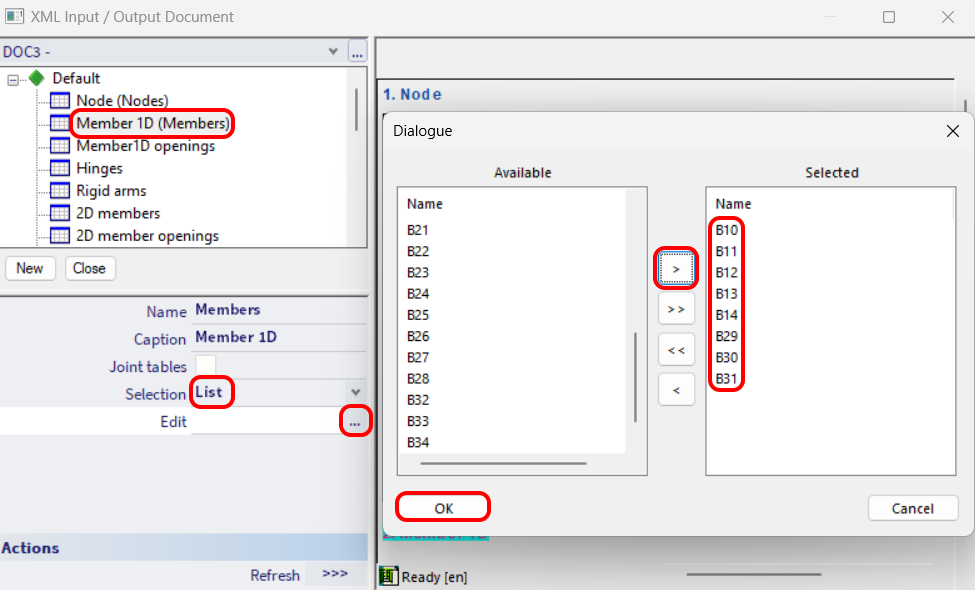
Task: Select B21 in Available list
Action: (418, 230)
